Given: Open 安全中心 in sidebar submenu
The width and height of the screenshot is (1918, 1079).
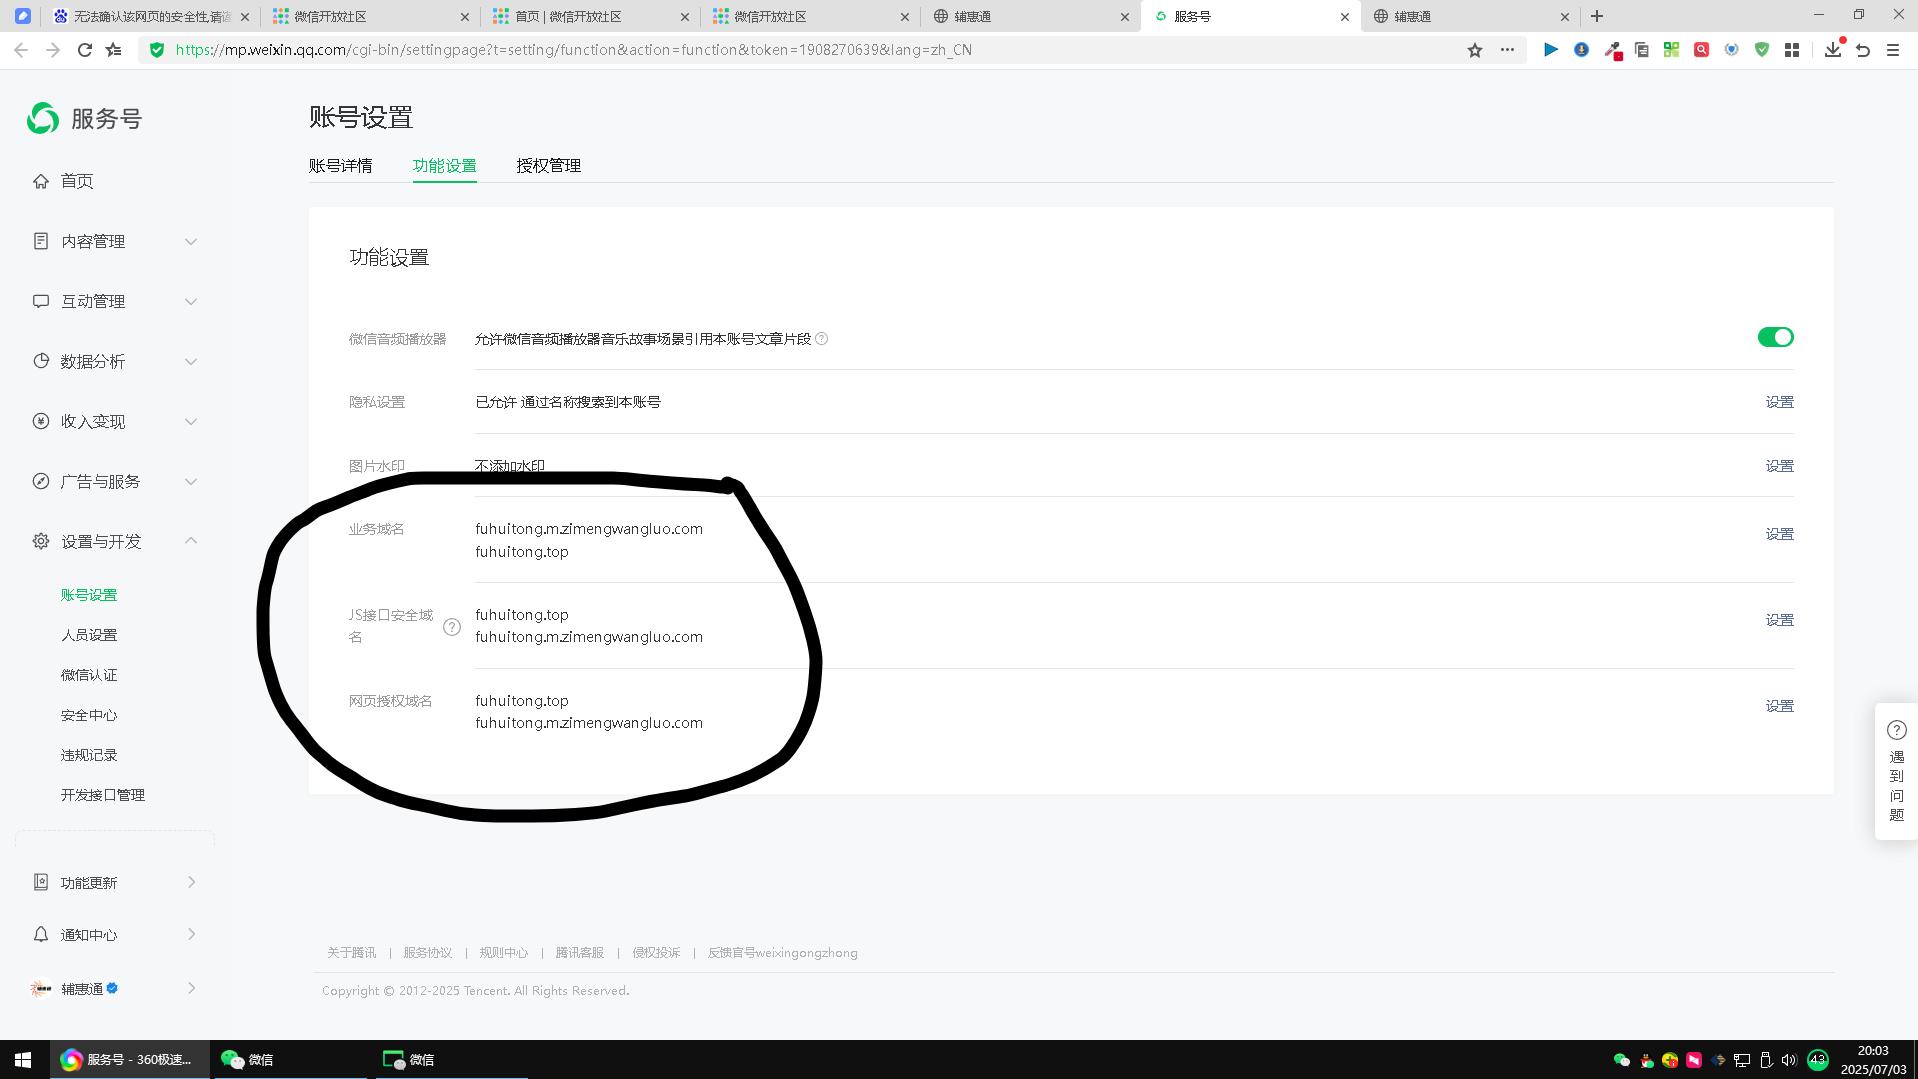Looking at the screenshot, I should [89, 715].
